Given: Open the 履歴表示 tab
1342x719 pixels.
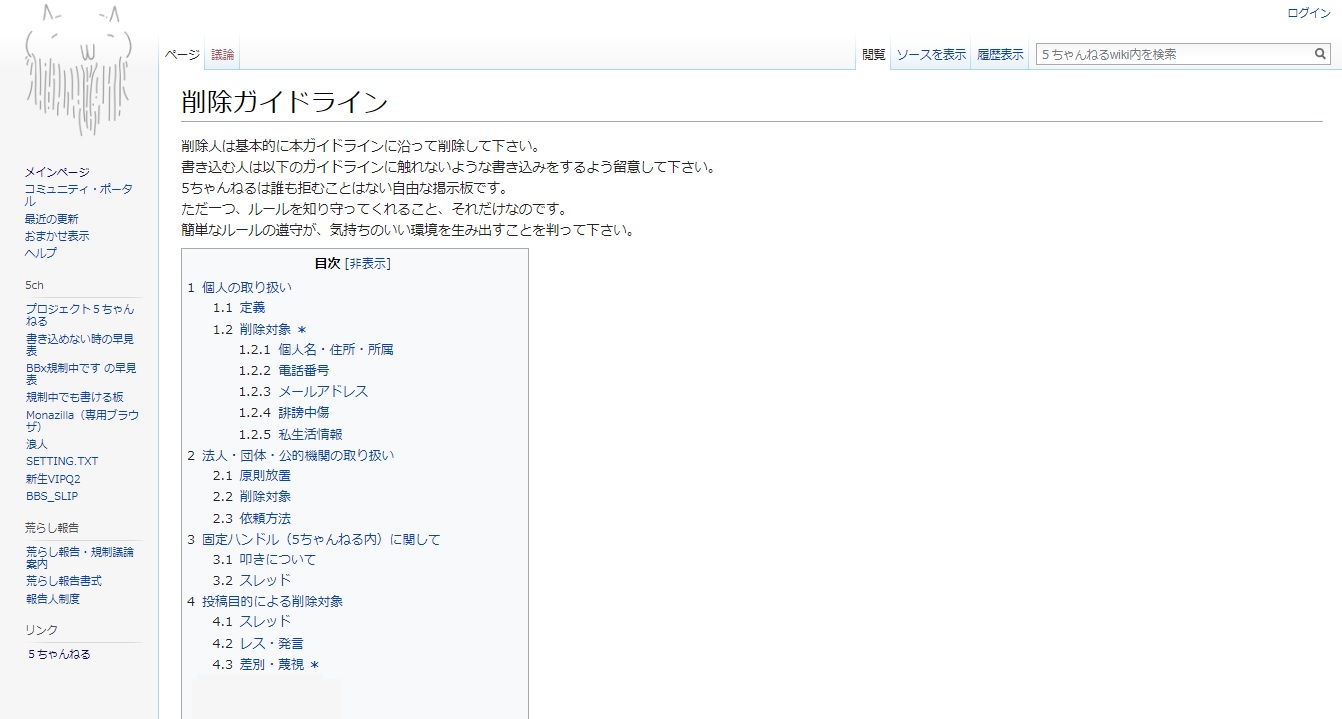Looking at the screenshot, I should (1001, 55).
